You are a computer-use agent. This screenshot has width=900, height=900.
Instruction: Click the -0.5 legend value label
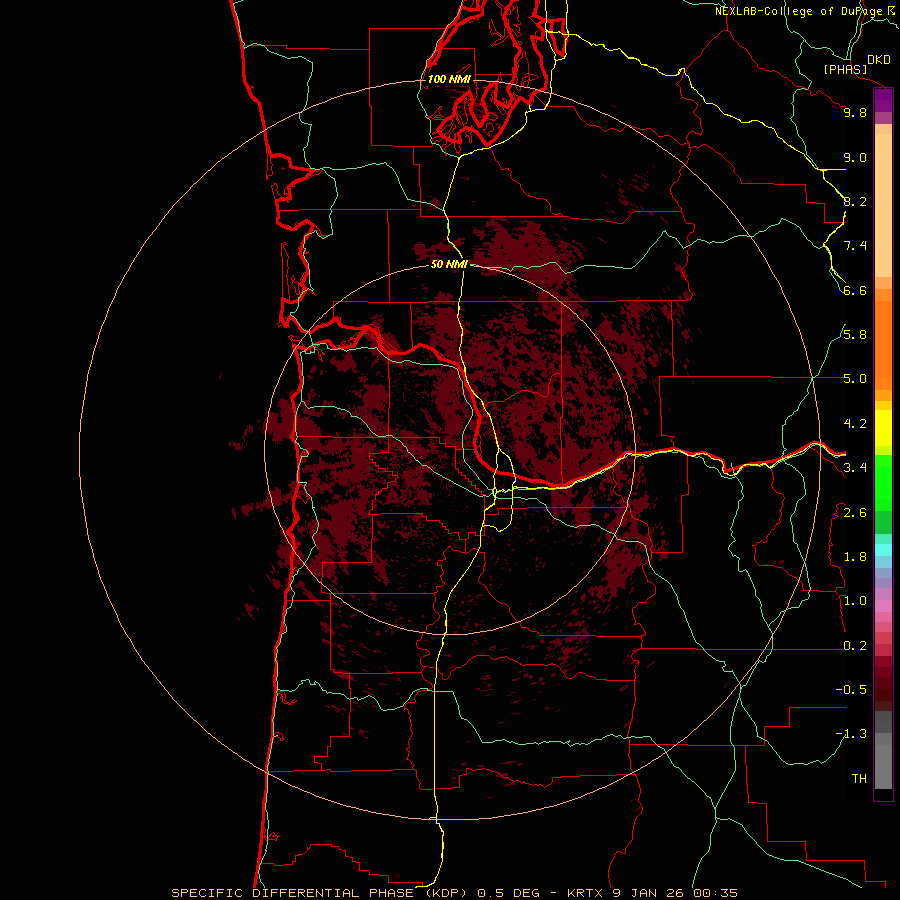(851, 690)
